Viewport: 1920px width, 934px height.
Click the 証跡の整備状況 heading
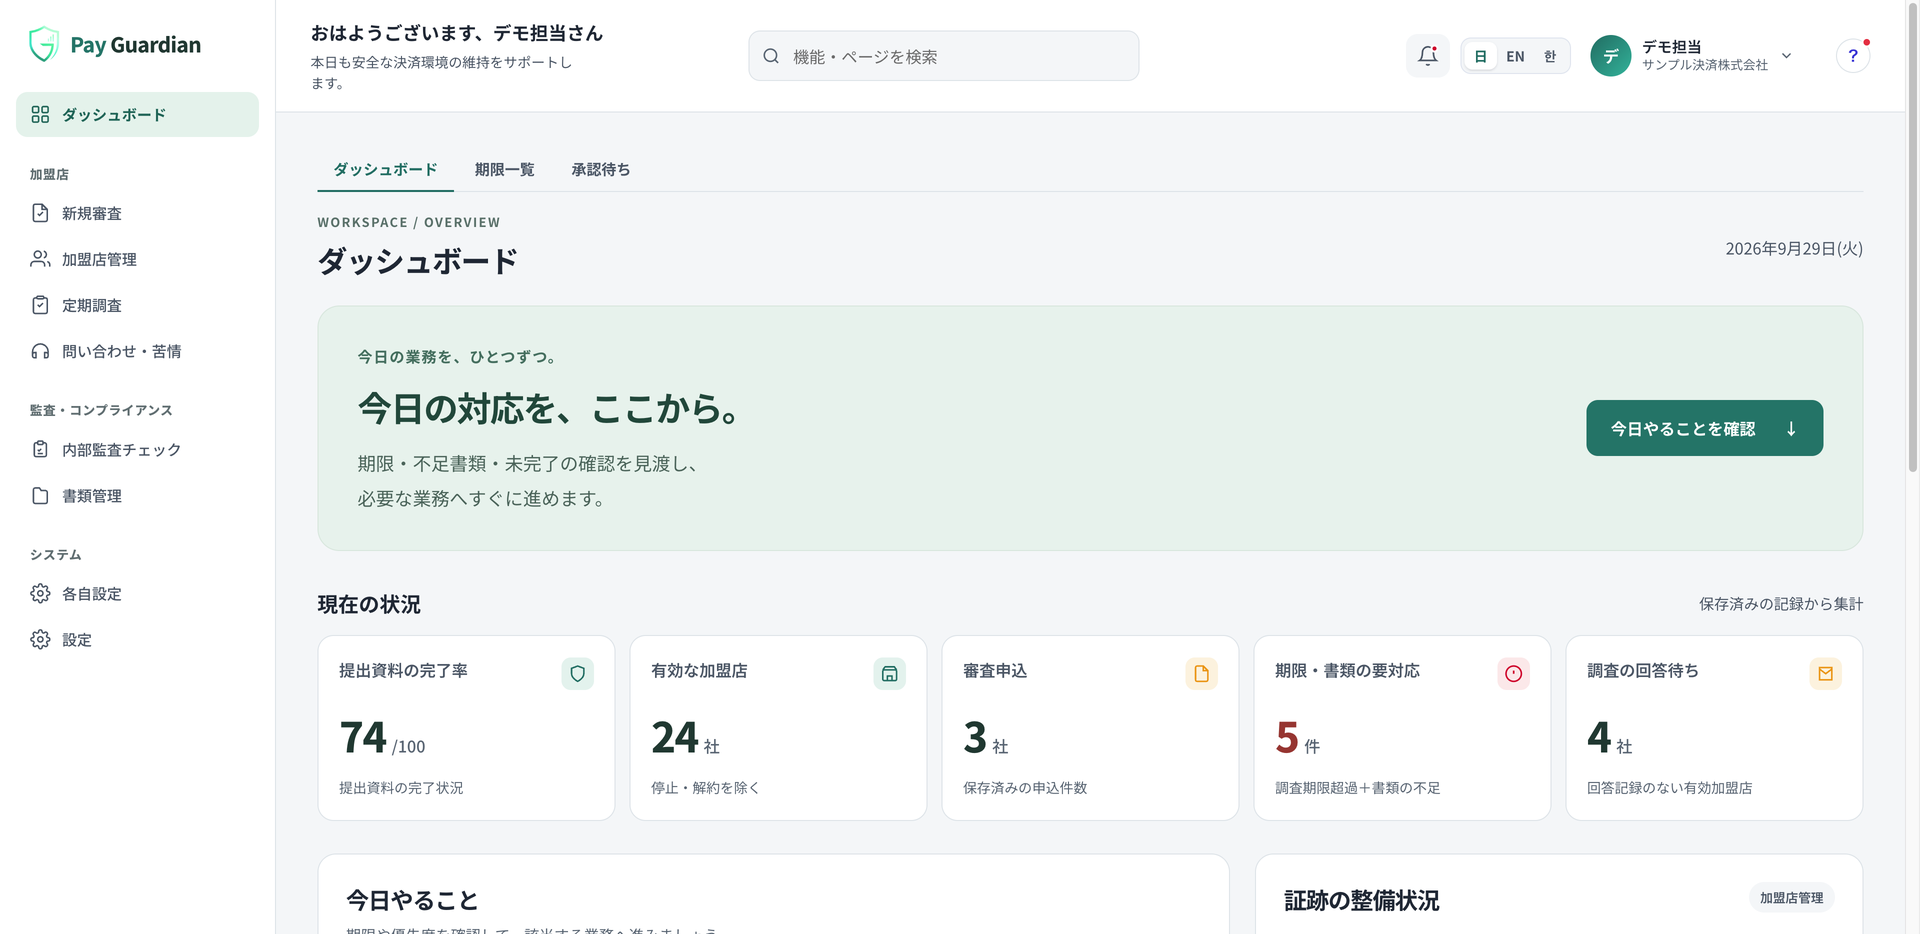click(1361, 901)
